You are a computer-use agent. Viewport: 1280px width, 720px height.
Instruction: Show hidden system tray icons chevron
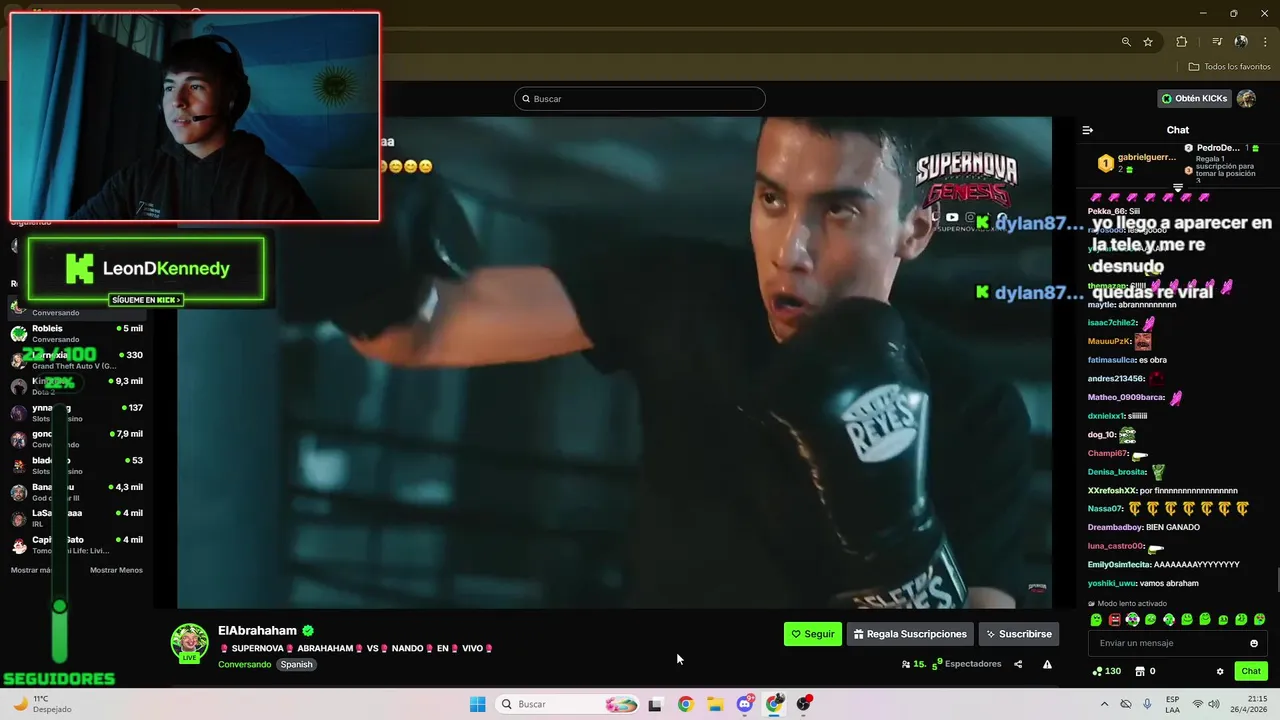pos(1104,704)
